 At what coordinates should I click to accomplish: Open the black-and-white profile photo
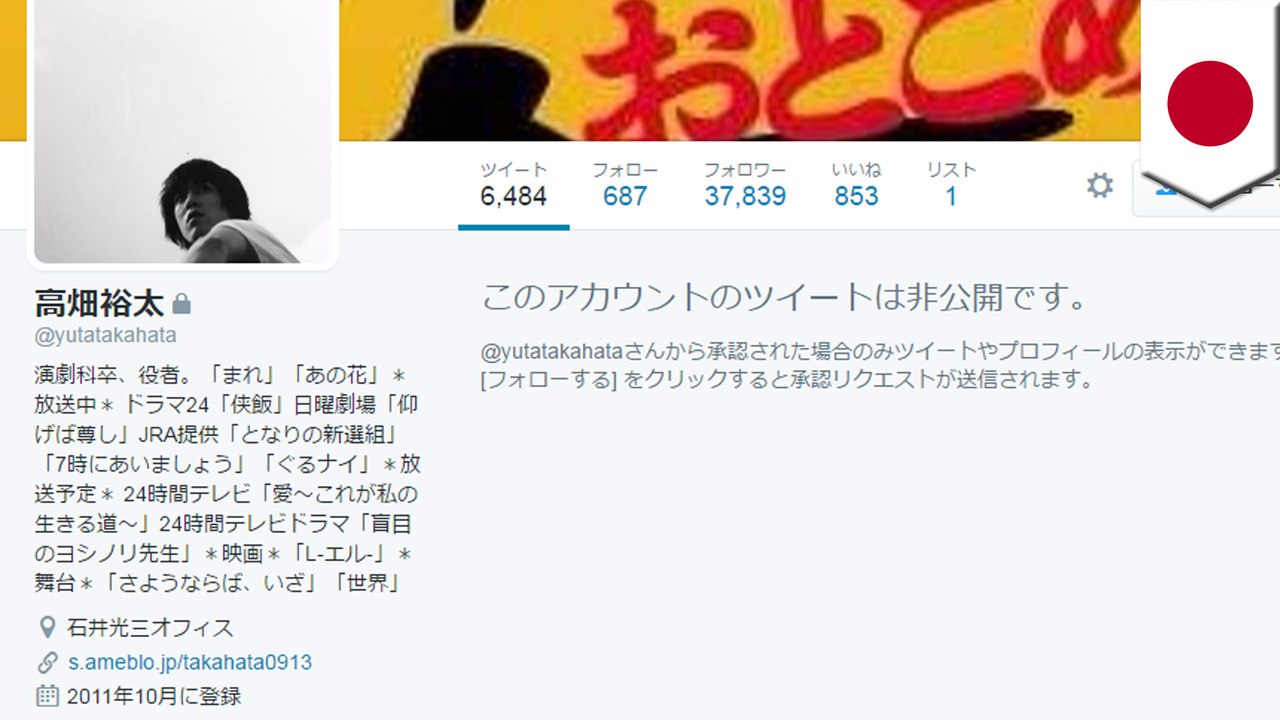182,131
